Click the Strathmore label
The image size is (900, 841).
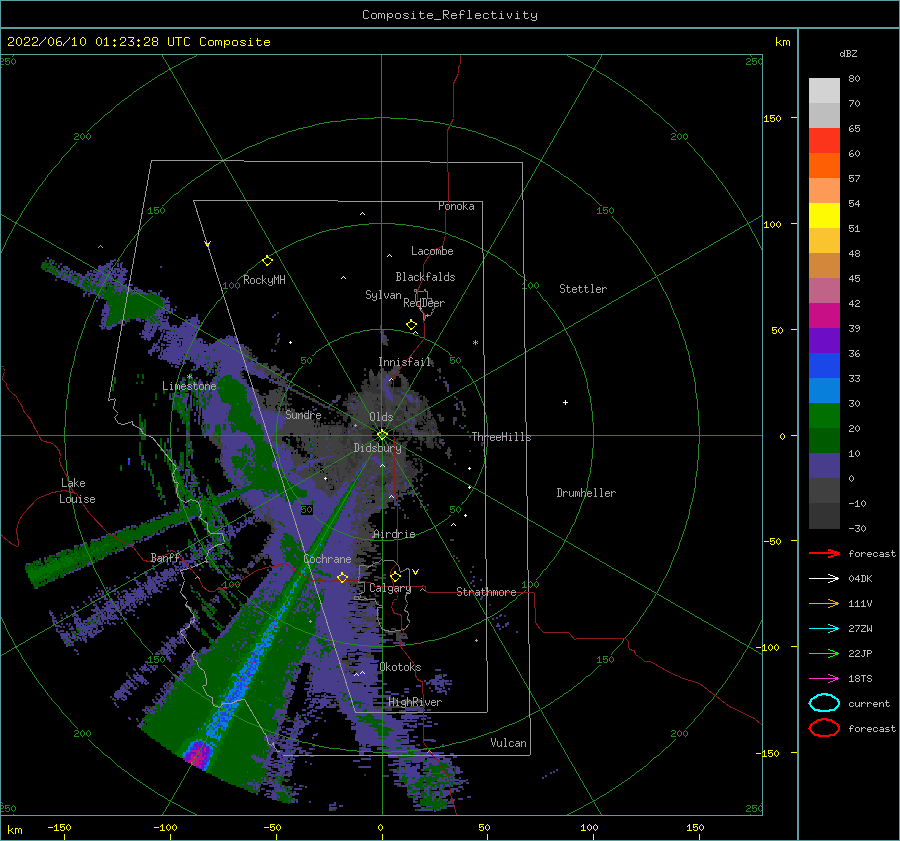click(x=486, y=592)
